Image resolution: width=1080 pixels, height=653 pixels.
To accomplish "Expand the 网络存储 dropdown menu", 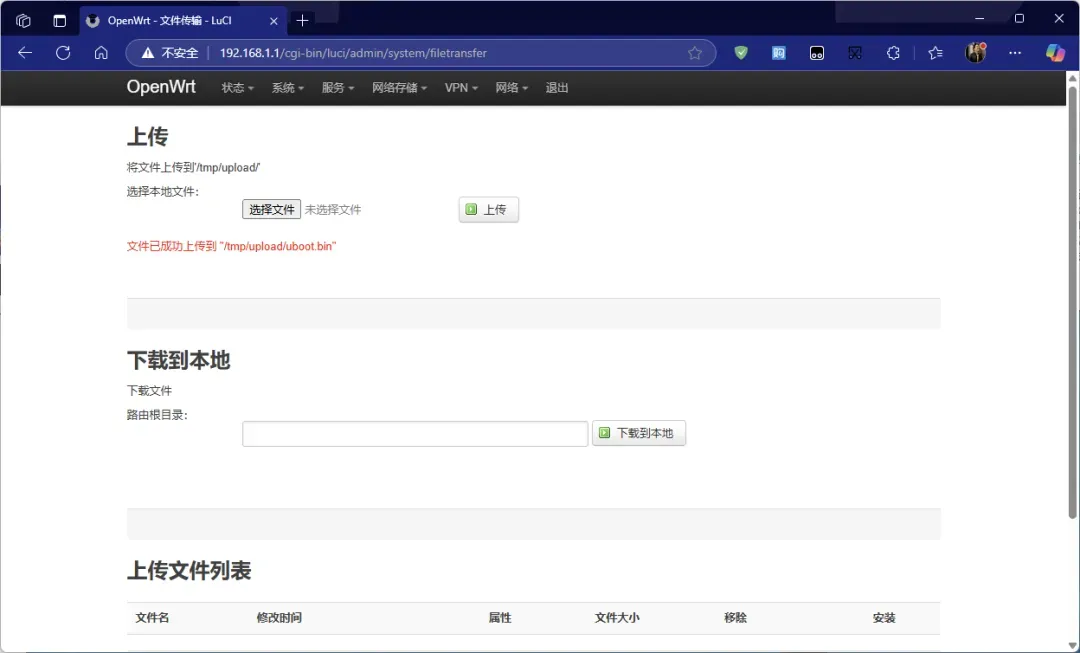I will pyautogui.click(x=399, y=88).
